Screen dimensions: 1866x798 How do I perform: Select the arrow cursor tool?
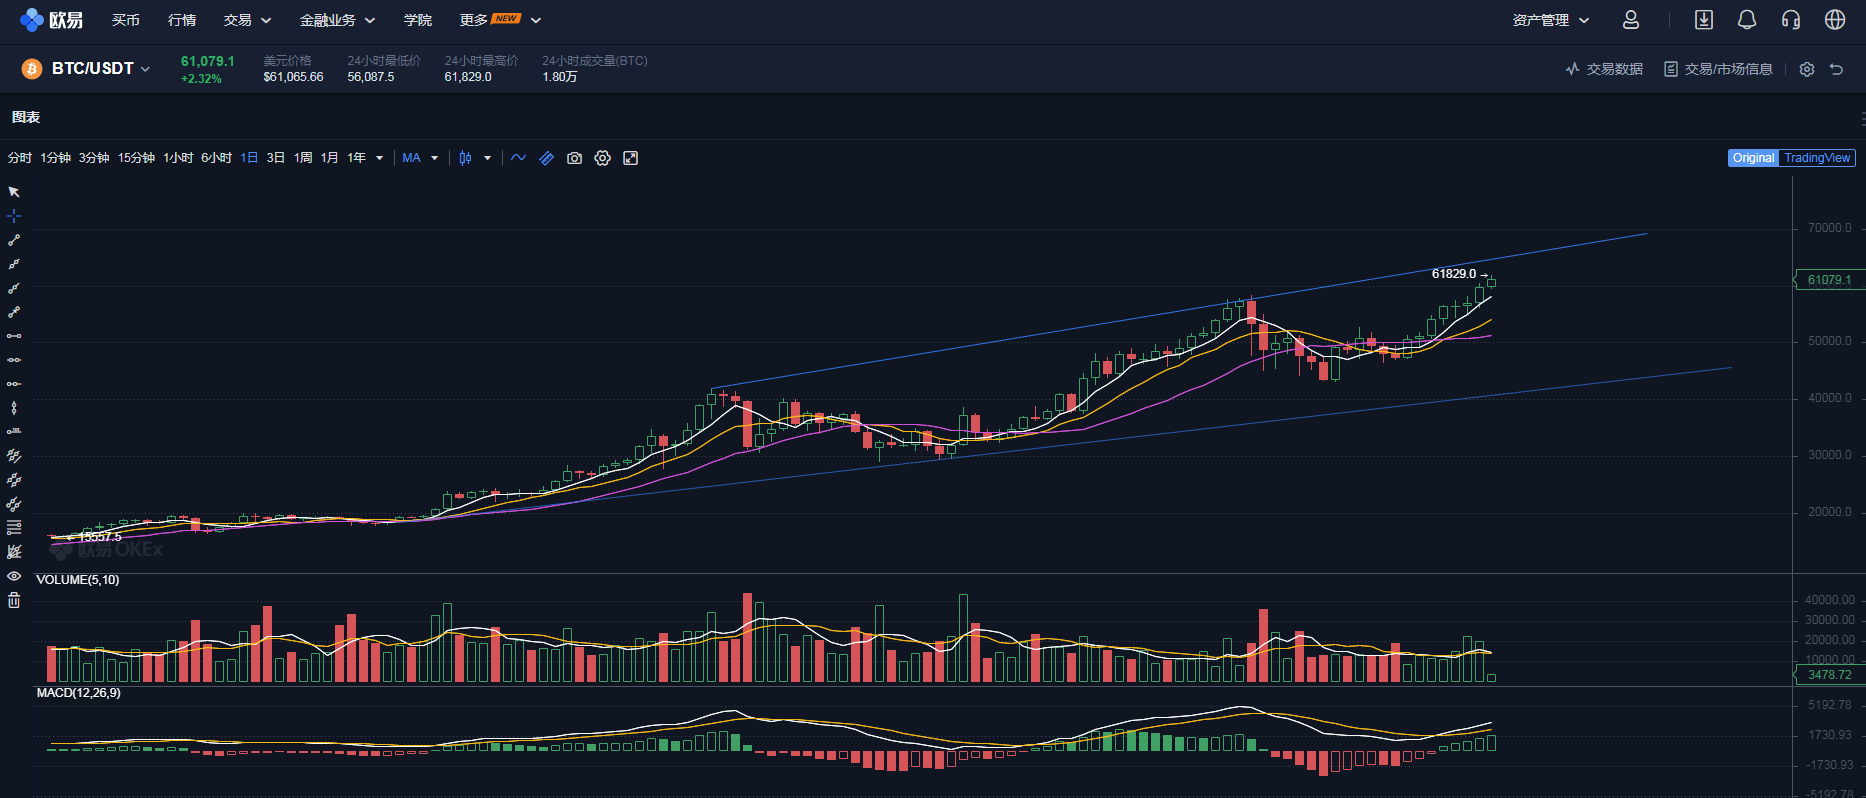[x=14, y=192]
